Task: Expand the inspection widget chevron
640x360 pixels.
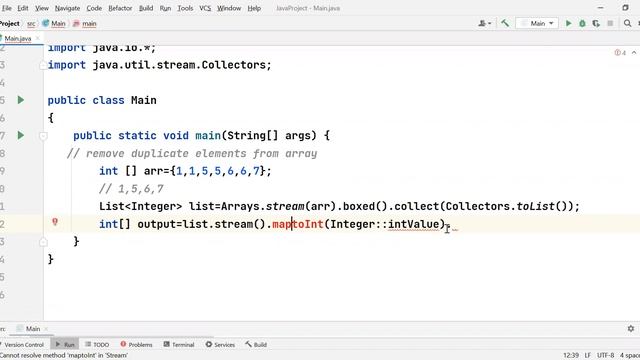Action: click(634, 53)
